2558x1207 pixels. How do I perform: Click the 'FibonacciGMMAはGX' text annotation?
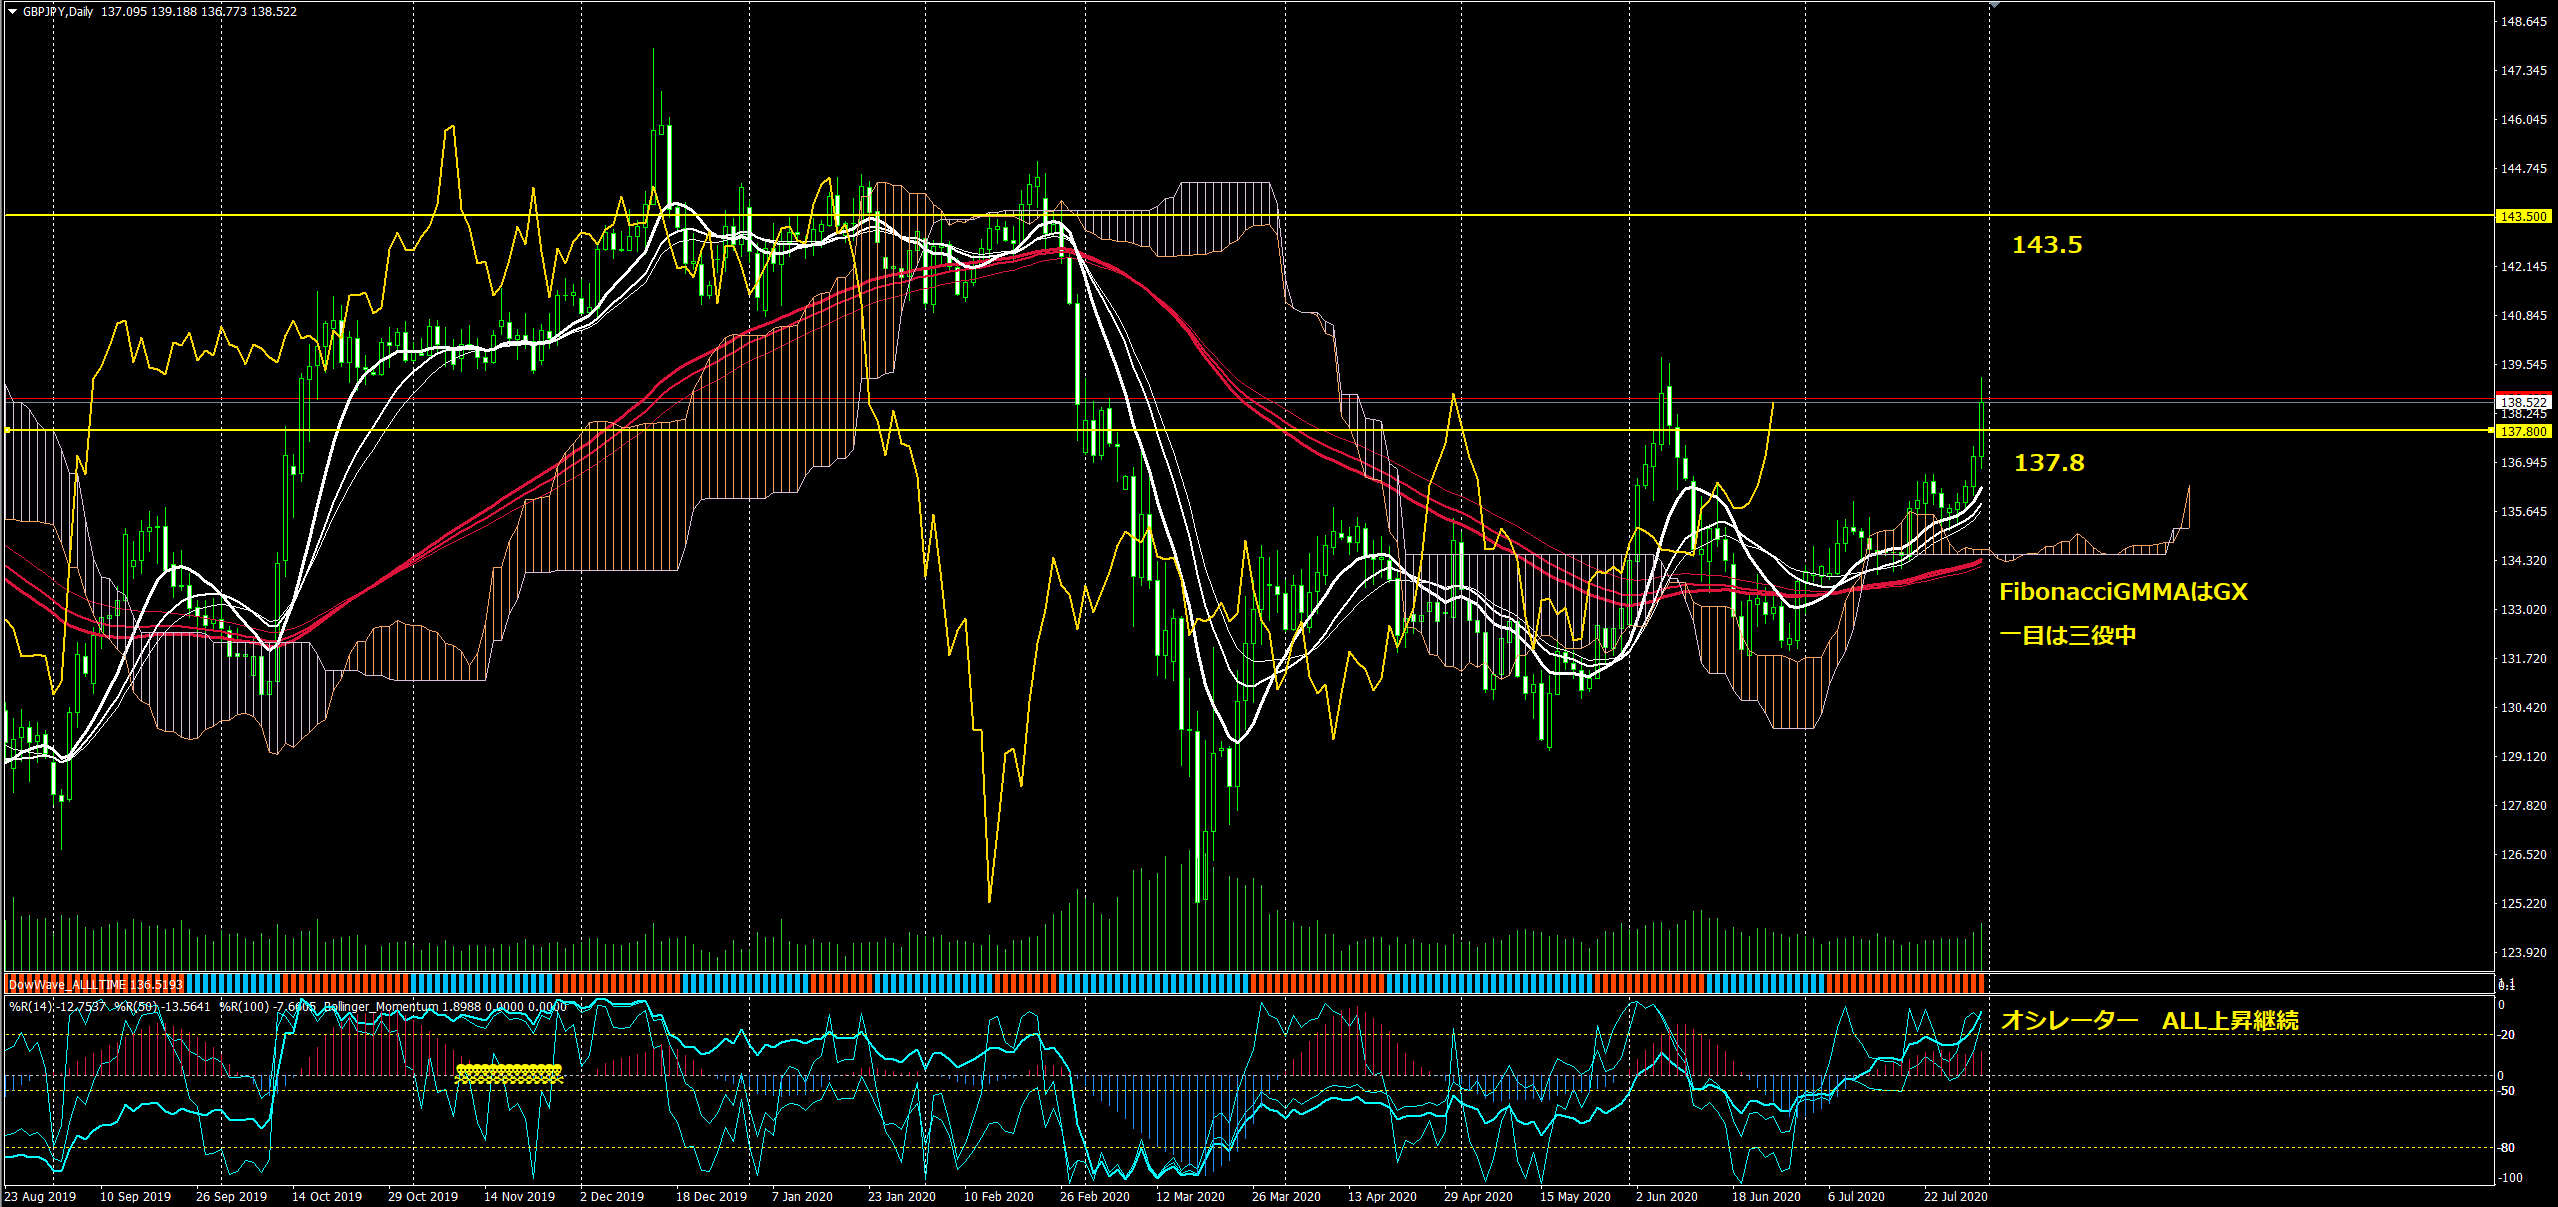(x=2122, y=592)
